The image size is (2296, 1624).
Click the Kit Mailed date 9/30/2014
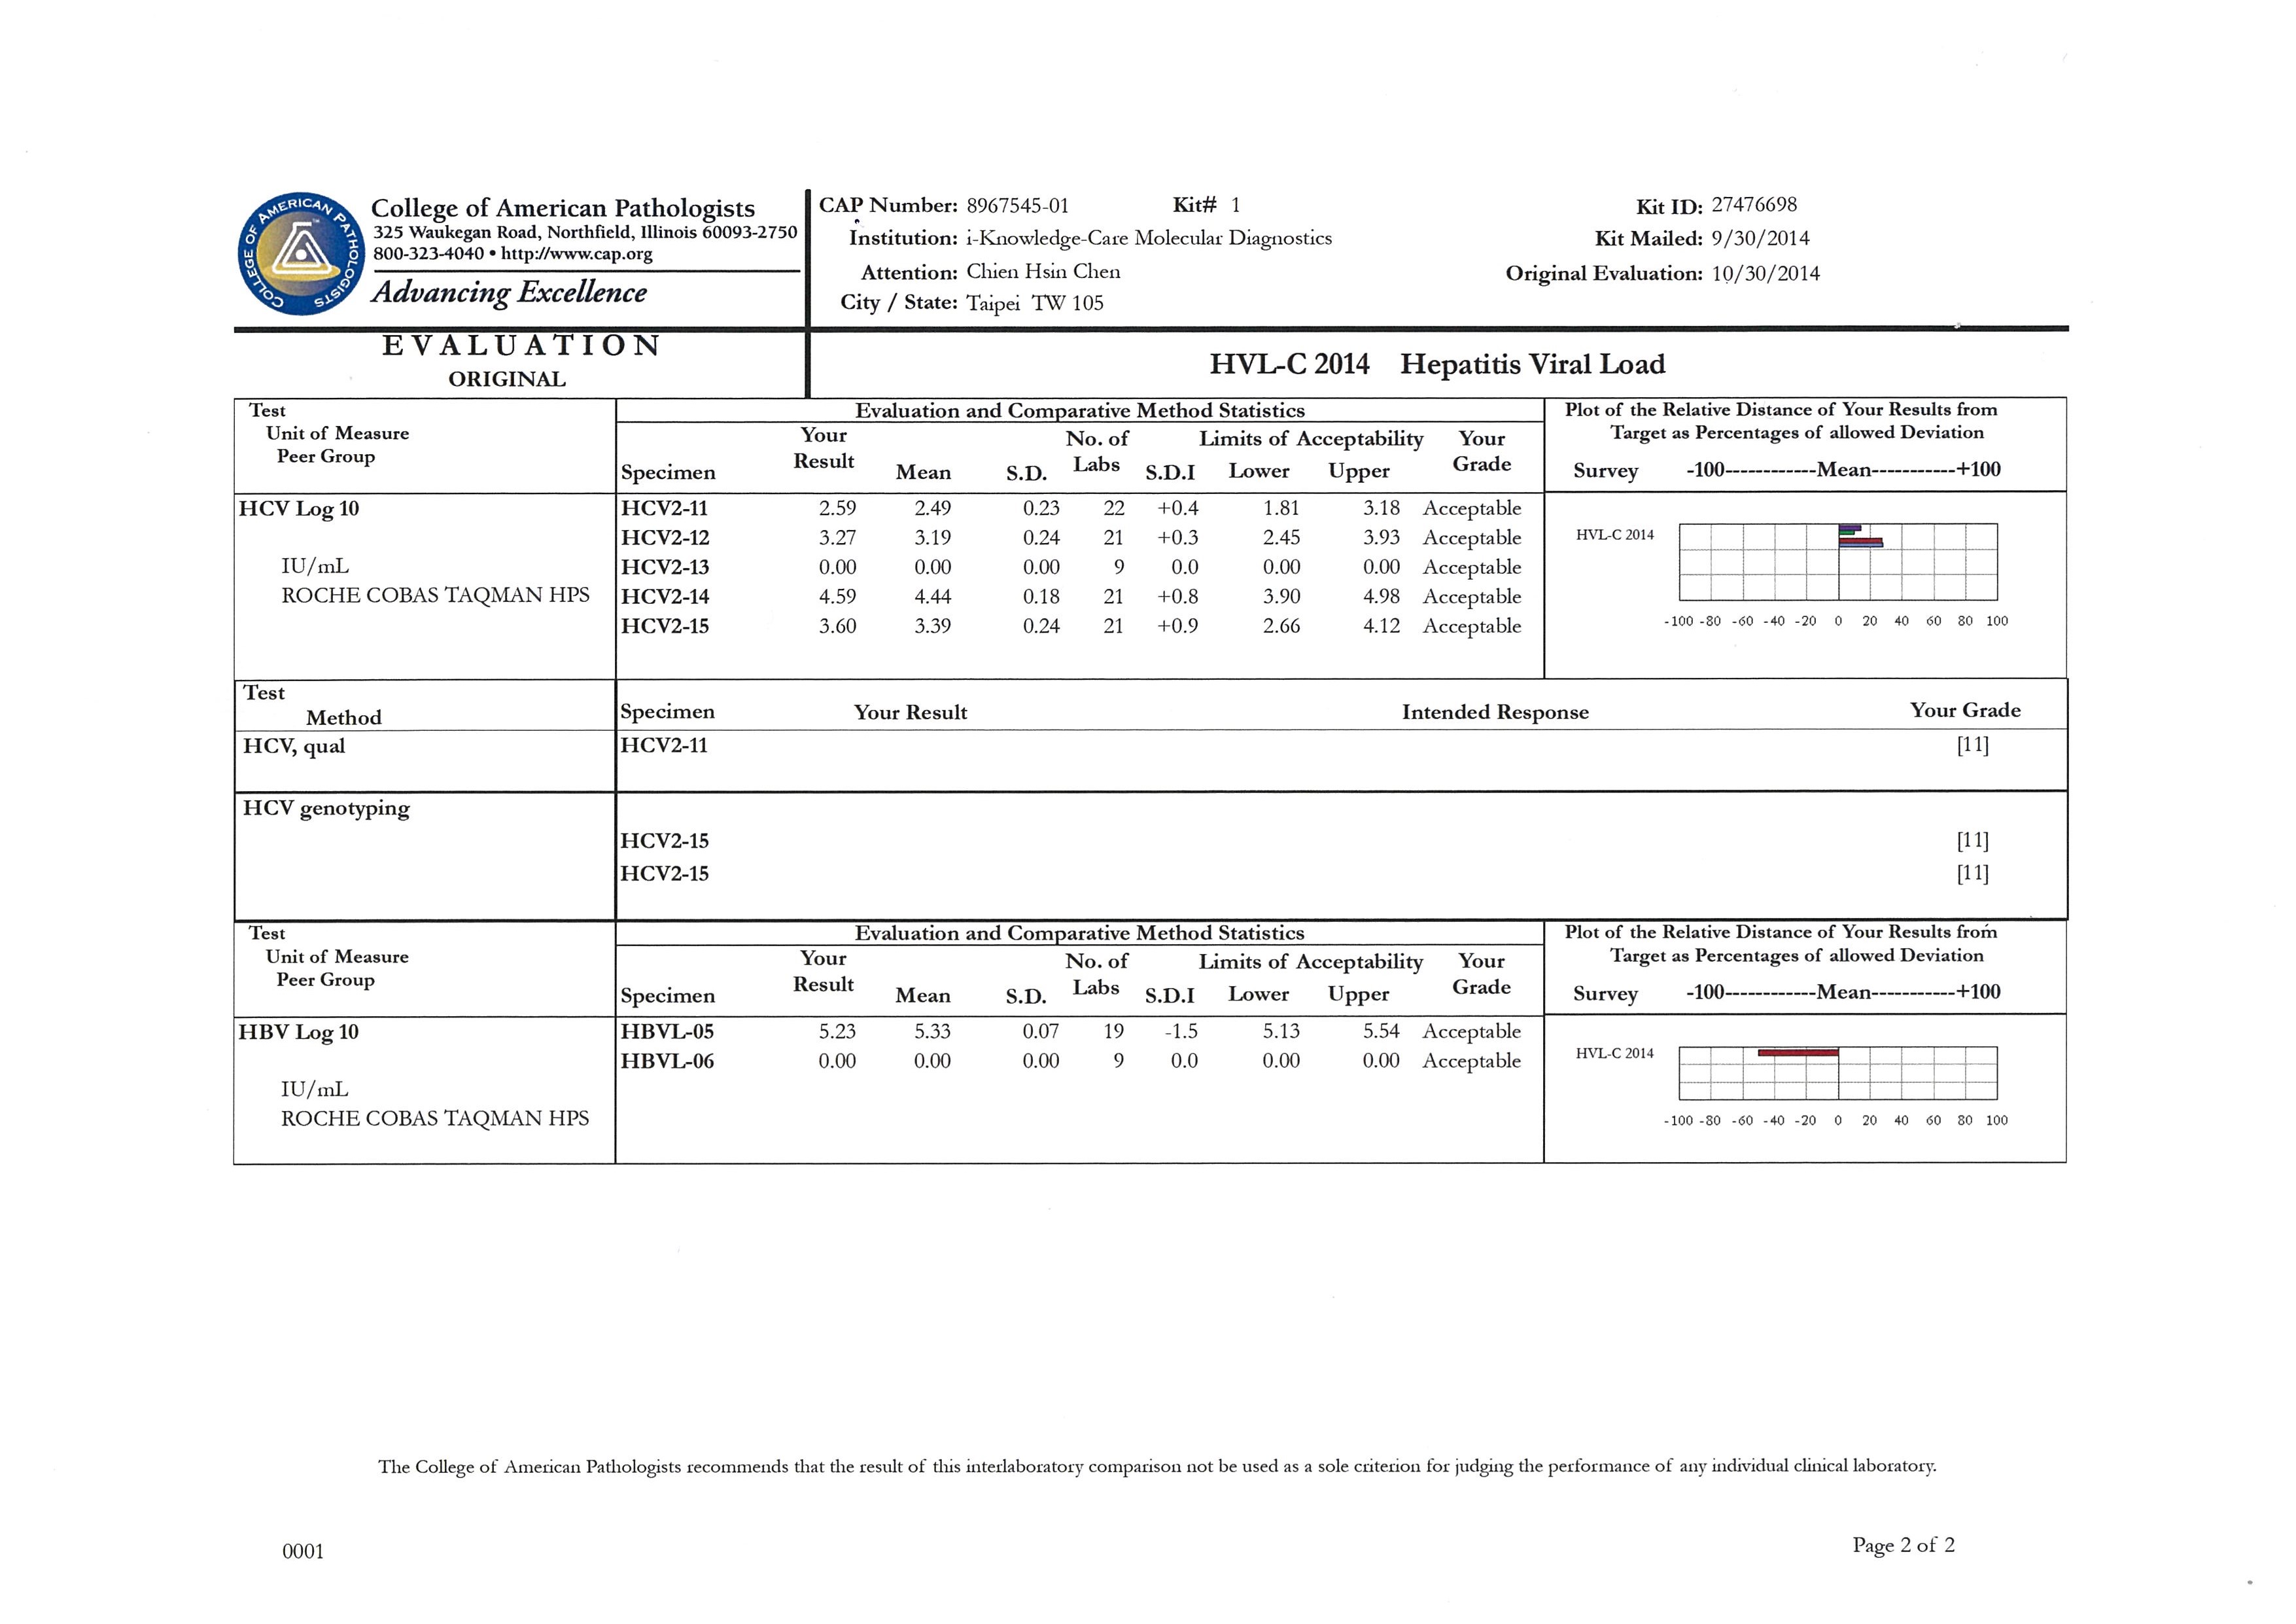click(1760, 238)
